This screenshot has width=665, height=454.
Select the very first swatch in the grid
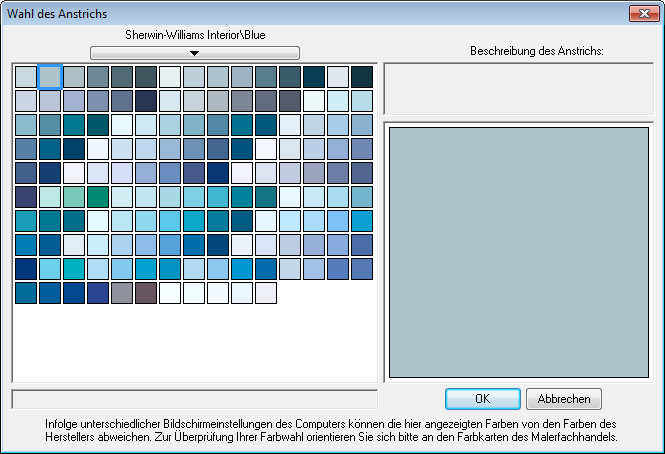(26, 77)
